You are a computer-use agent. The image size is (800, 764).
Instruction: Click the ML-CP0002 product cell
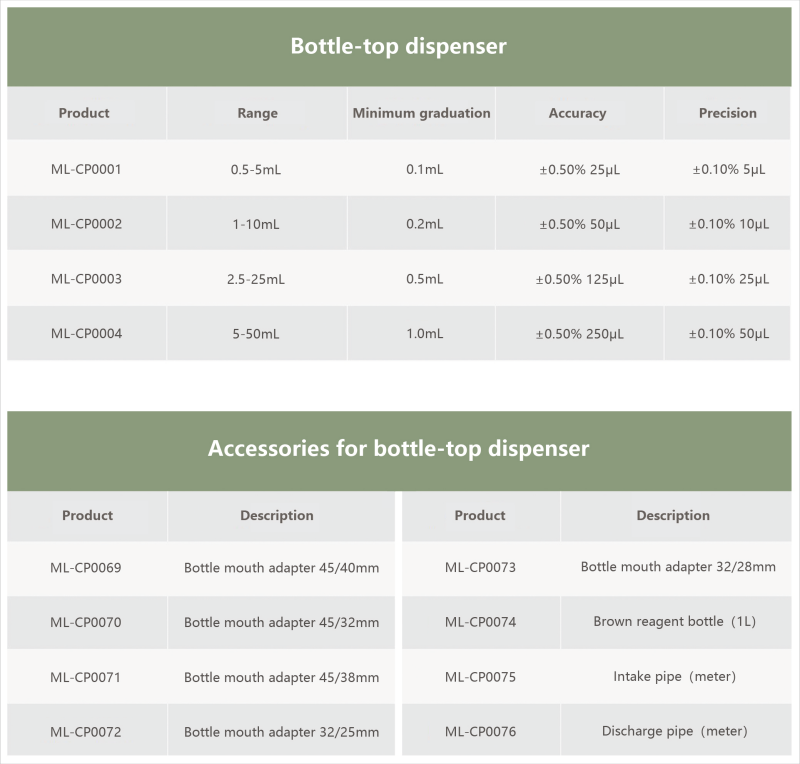point(86,224)
